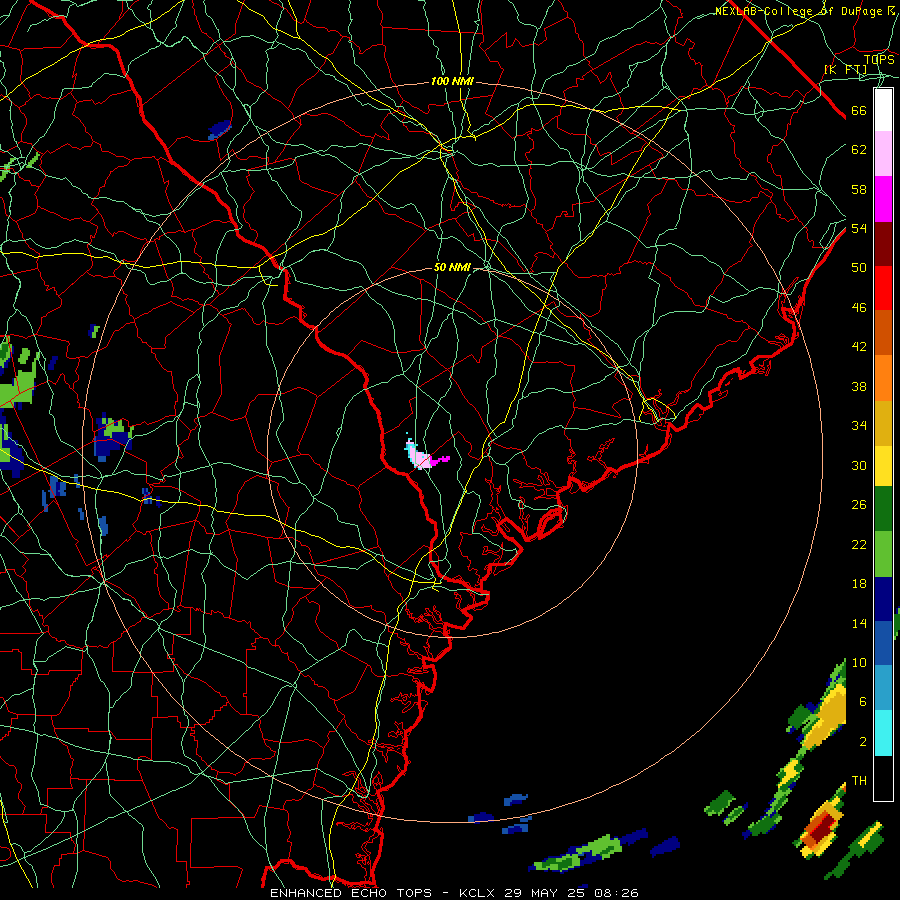
Task: Click the 50 NMI range ring label
Action: pos(452,267)
